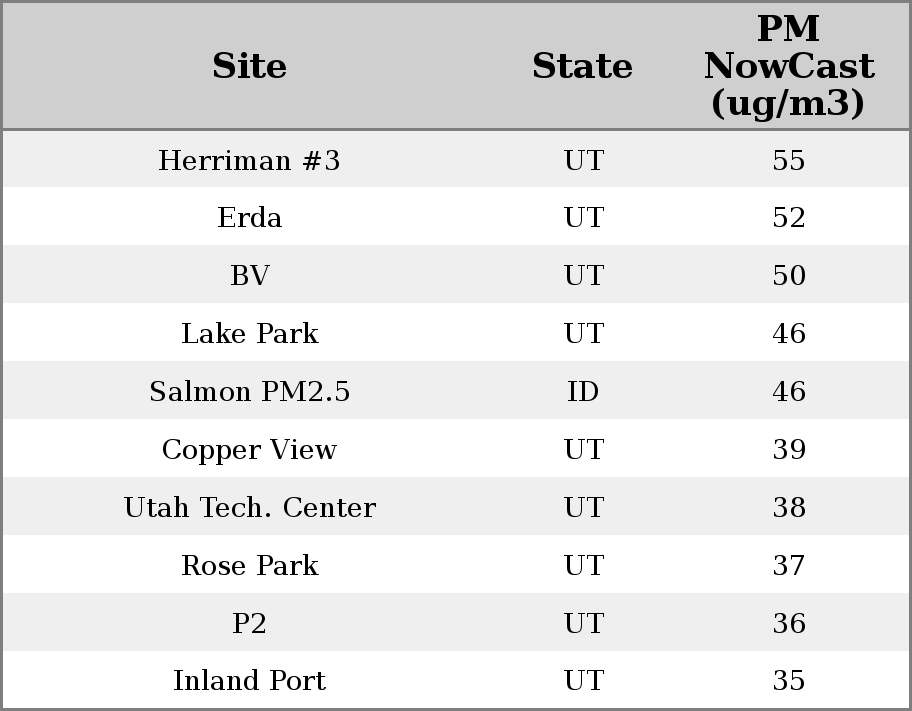Viewport: 912px width, 711px height.
Task: Click the PM NowCast column header
Action: [x=788, y=67]
